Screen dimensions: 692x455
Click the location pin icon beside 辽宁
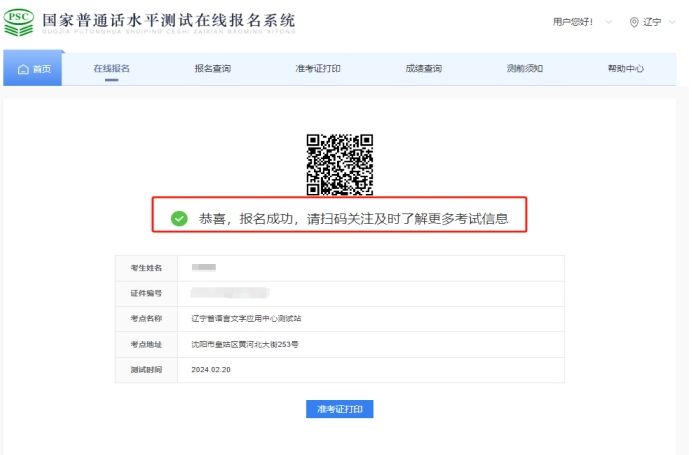click(x=634, y=22)
